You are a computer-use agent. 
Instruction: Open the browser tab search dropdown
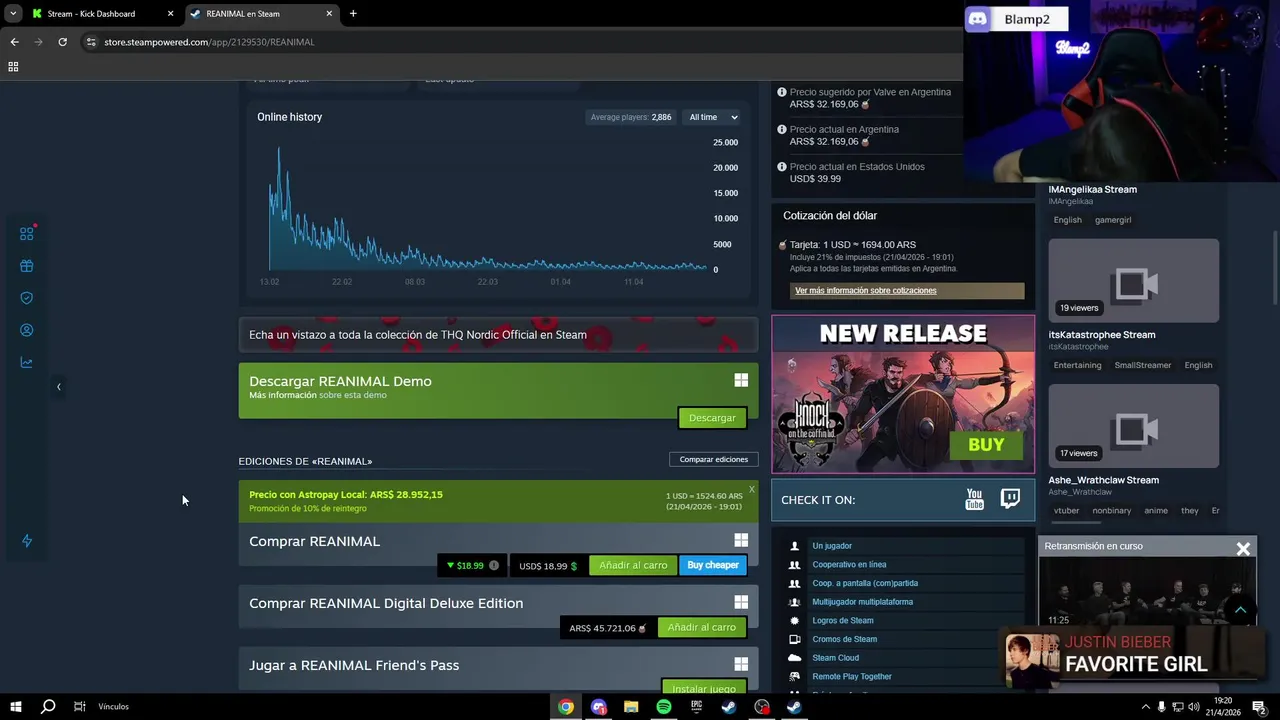coord(13,14)
